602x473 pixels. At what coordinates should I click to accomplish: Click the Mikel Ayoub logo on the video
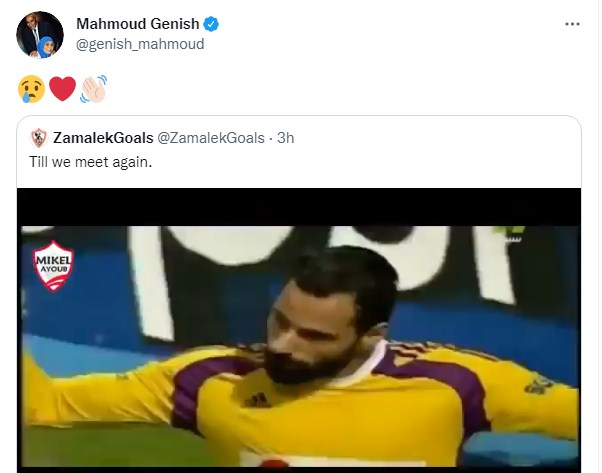click(x=57, y=266)
